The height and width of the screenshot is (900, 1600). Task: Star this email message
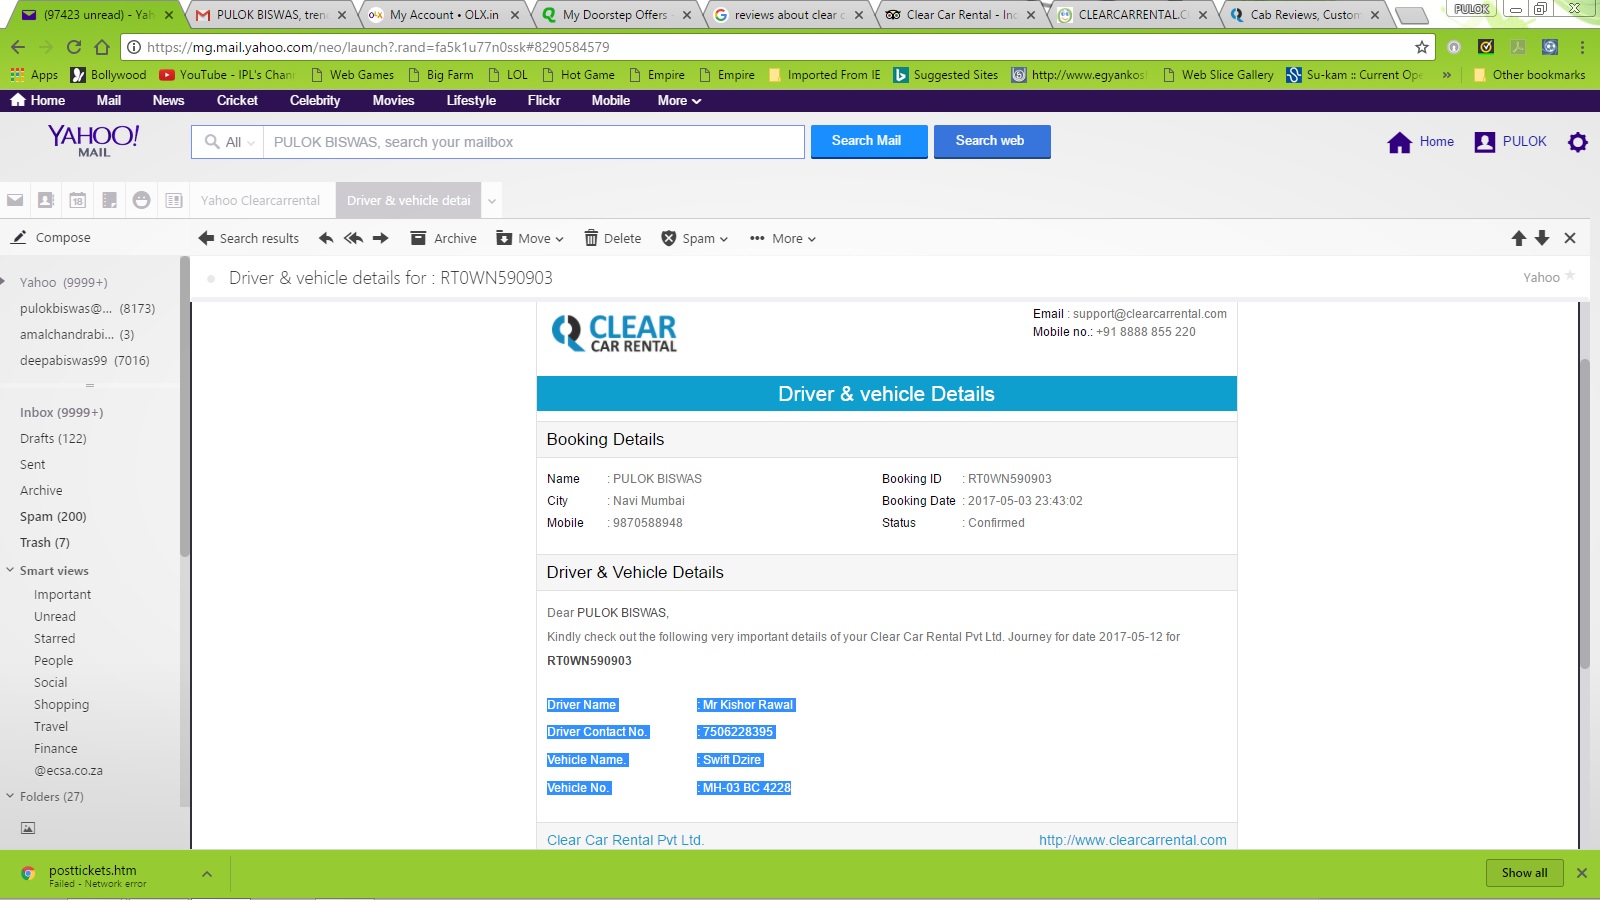coord(1570,276)
